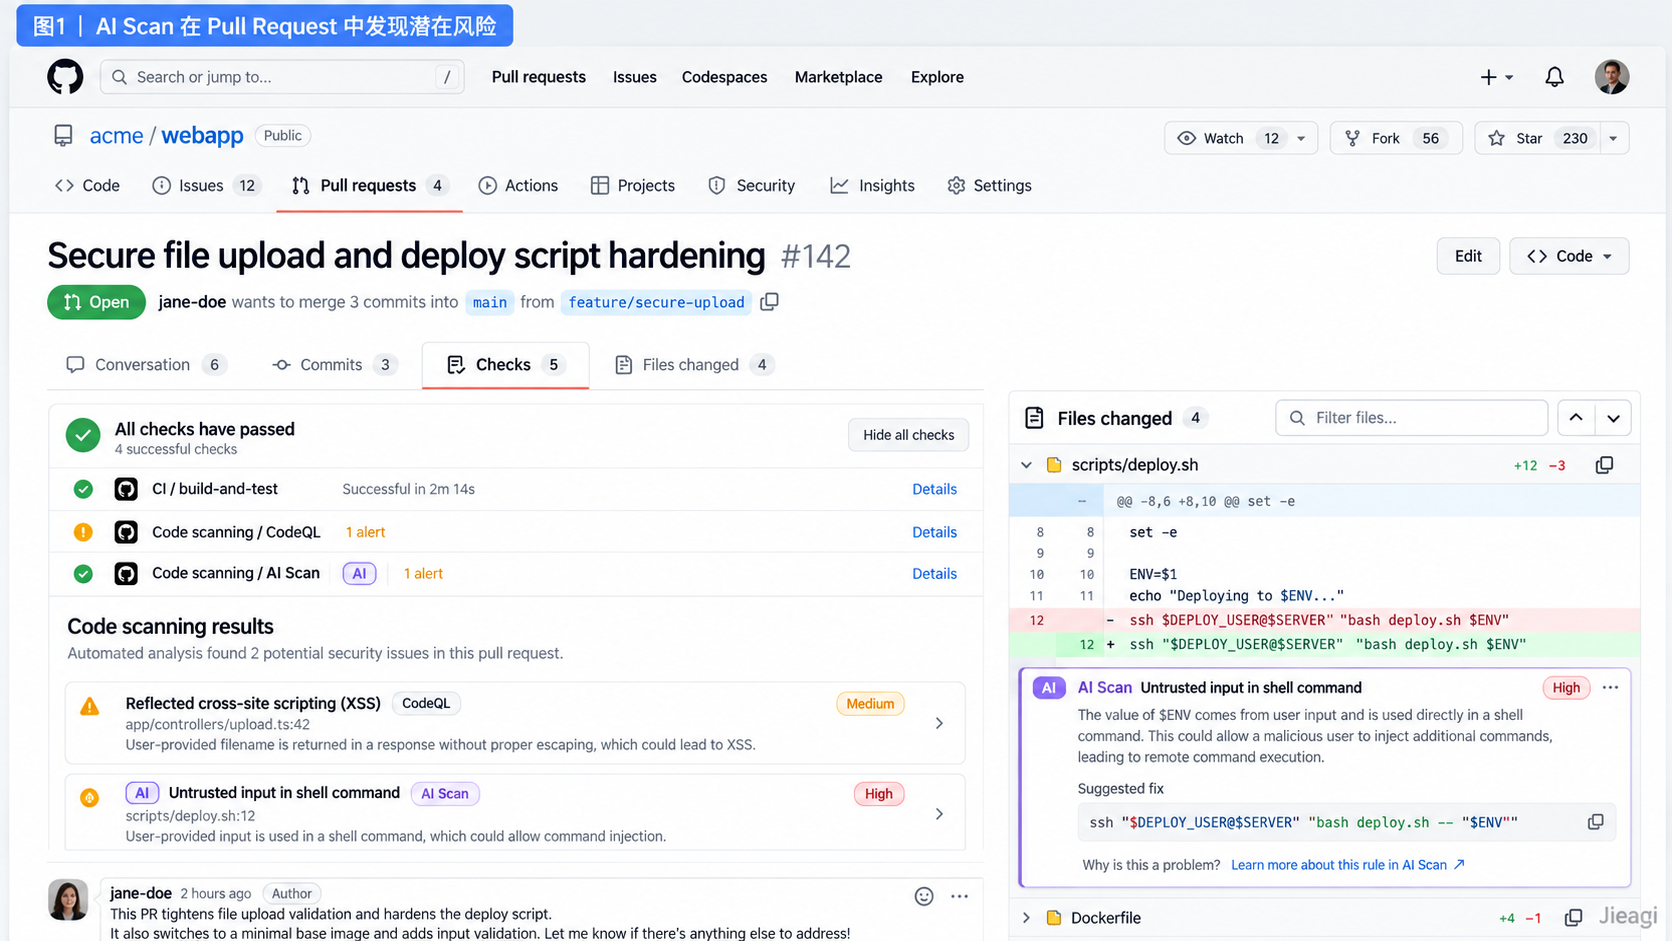Switch to the Conversation tab
Image resolution: width=1672 pixels, height=941 pixels.
[x=146, y=365]
